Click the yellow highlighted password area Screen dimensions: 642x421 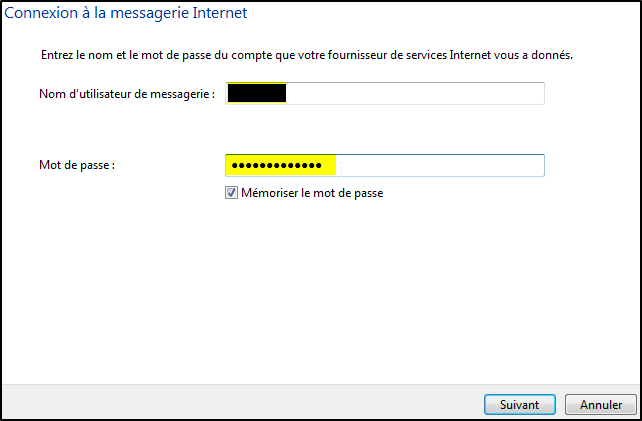[x=280, y=165]
